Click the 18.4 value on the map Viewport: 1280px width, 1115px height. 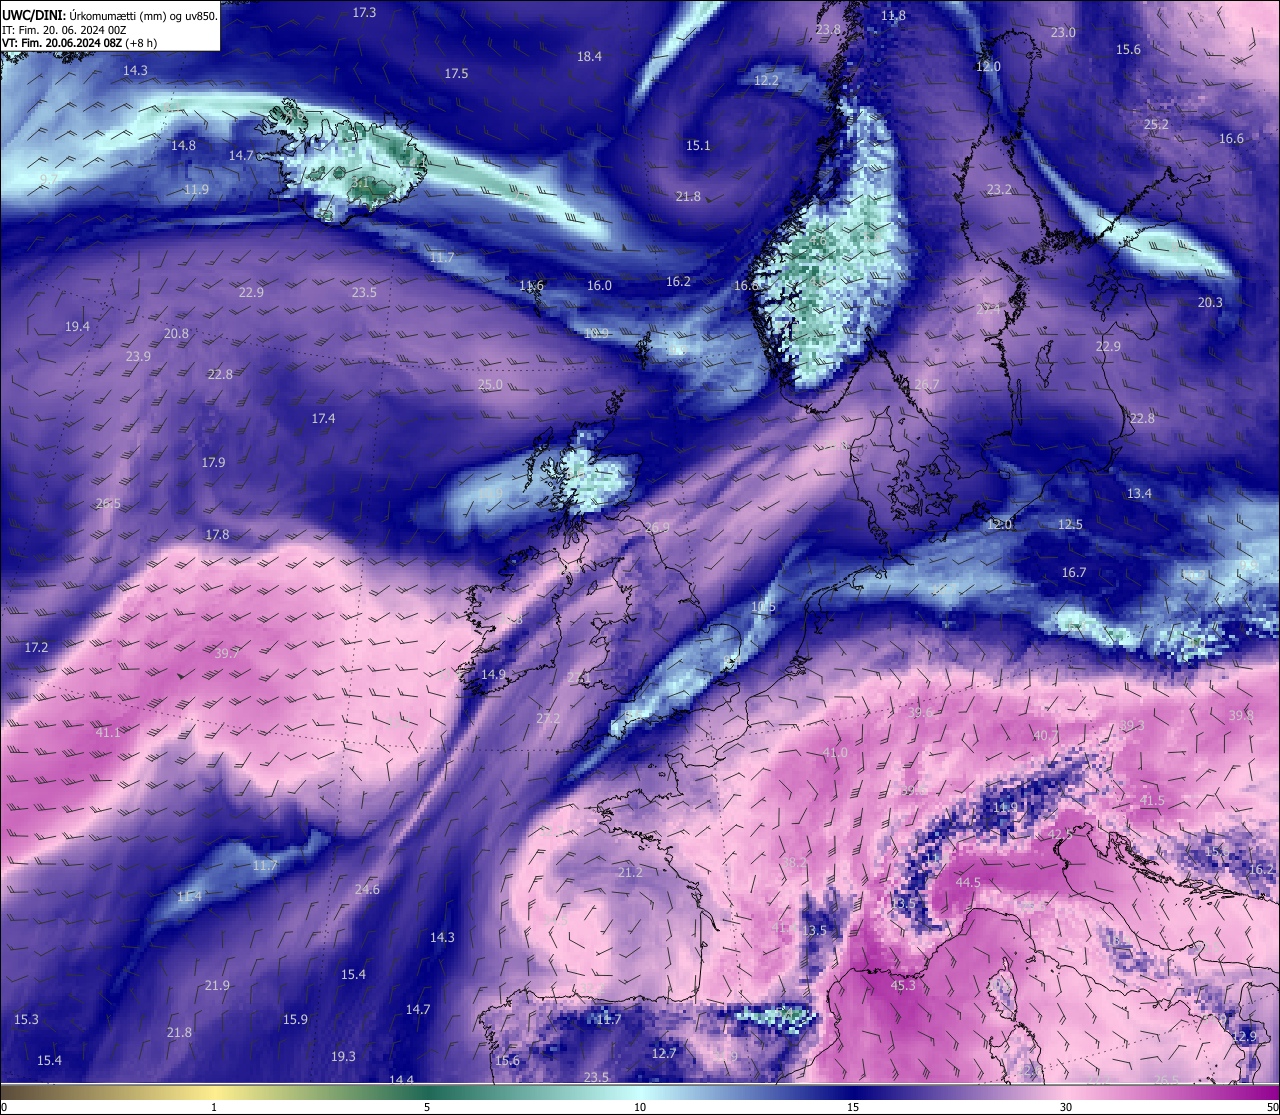coord(590,56)
